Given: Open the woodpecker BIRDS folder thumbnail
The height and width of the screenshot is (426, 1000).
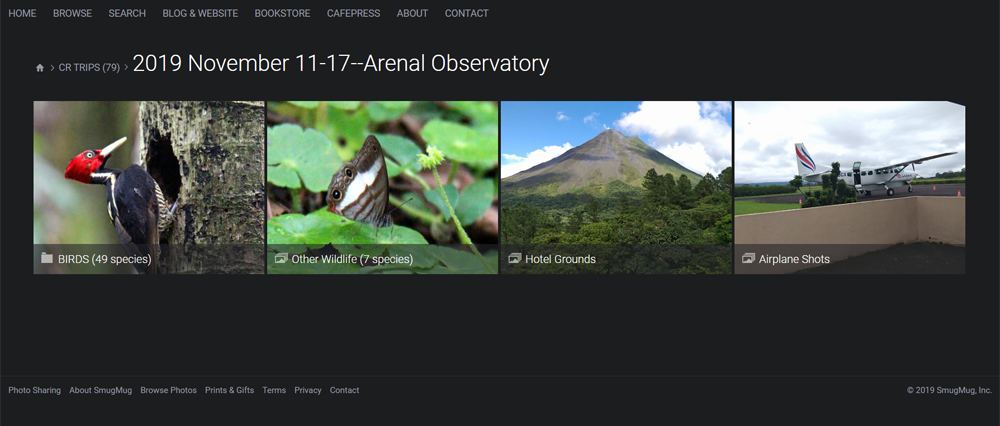Looking at the screenshot, I should pos(149,187).
